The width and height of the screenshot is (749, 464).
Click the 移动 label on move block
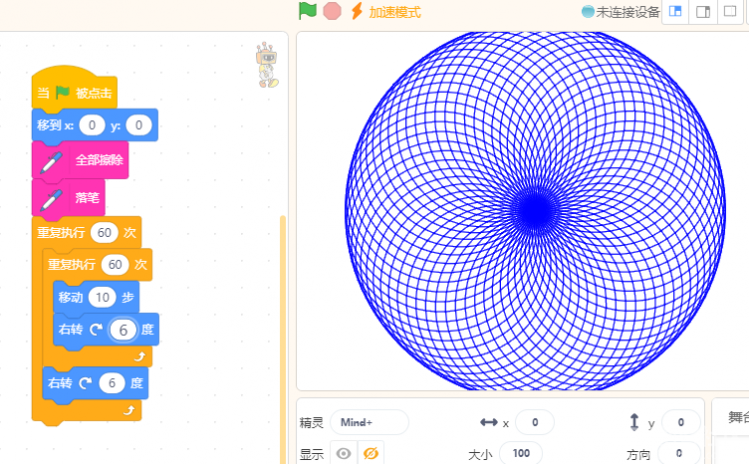pos(71,298)
